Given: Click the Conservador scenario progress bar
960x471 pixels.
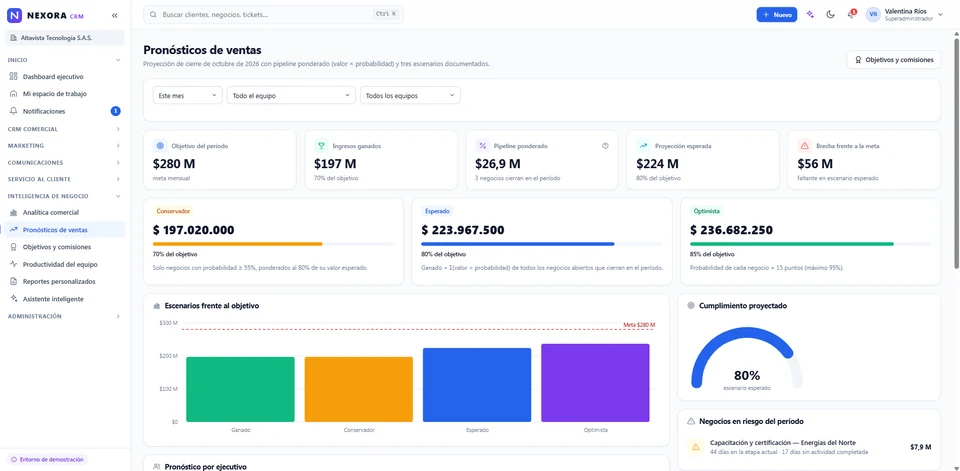Looking at the screenshot, I should (273, 244).
